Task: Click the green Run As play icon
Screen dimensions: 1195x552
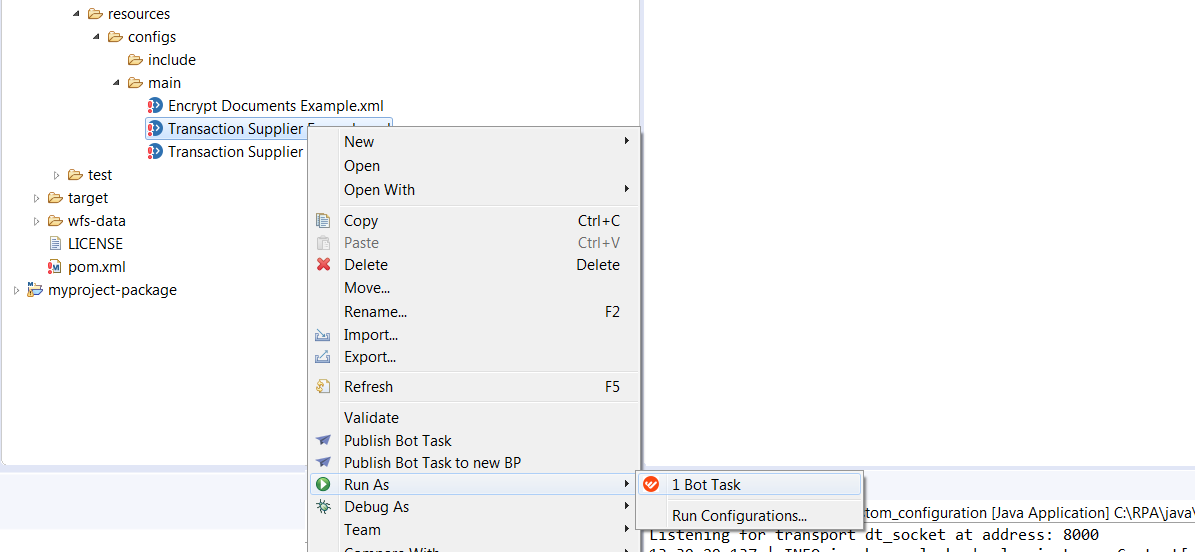Action: 323,483
